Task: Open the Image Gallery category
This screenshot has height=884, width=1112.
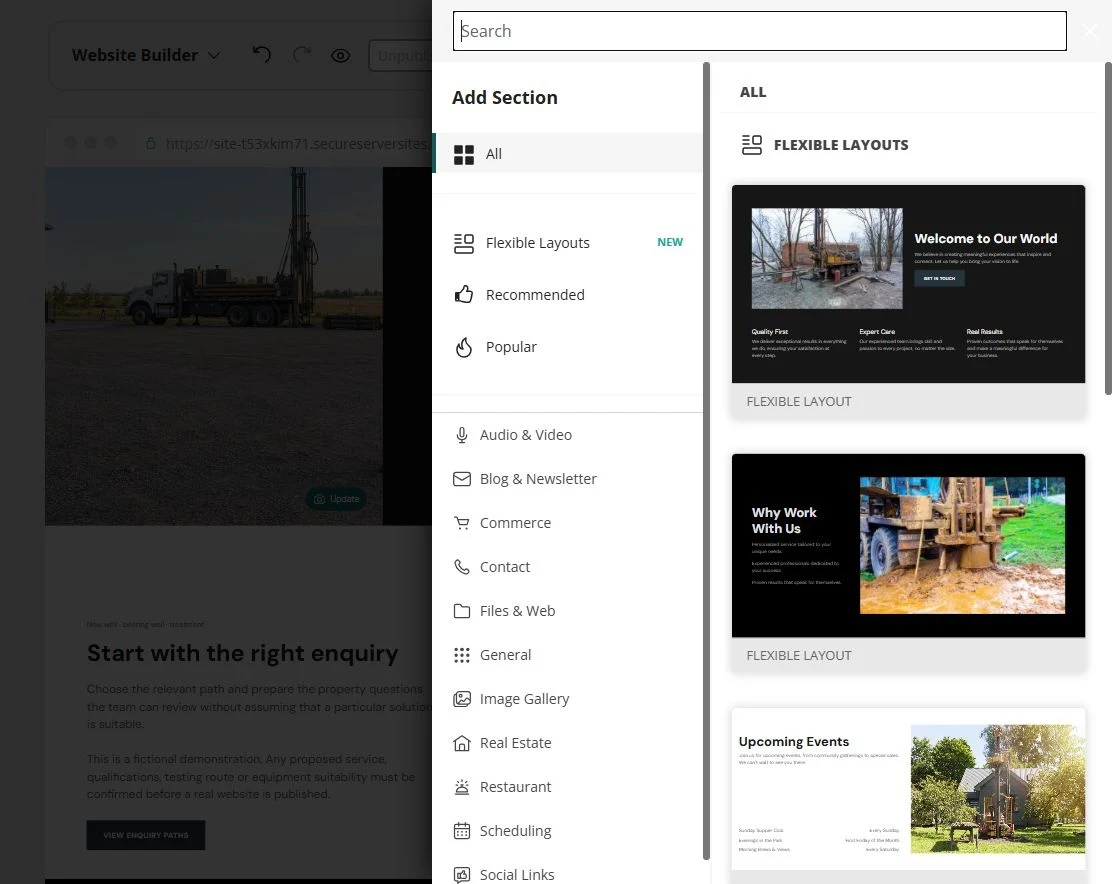Action: pos(567,699)
